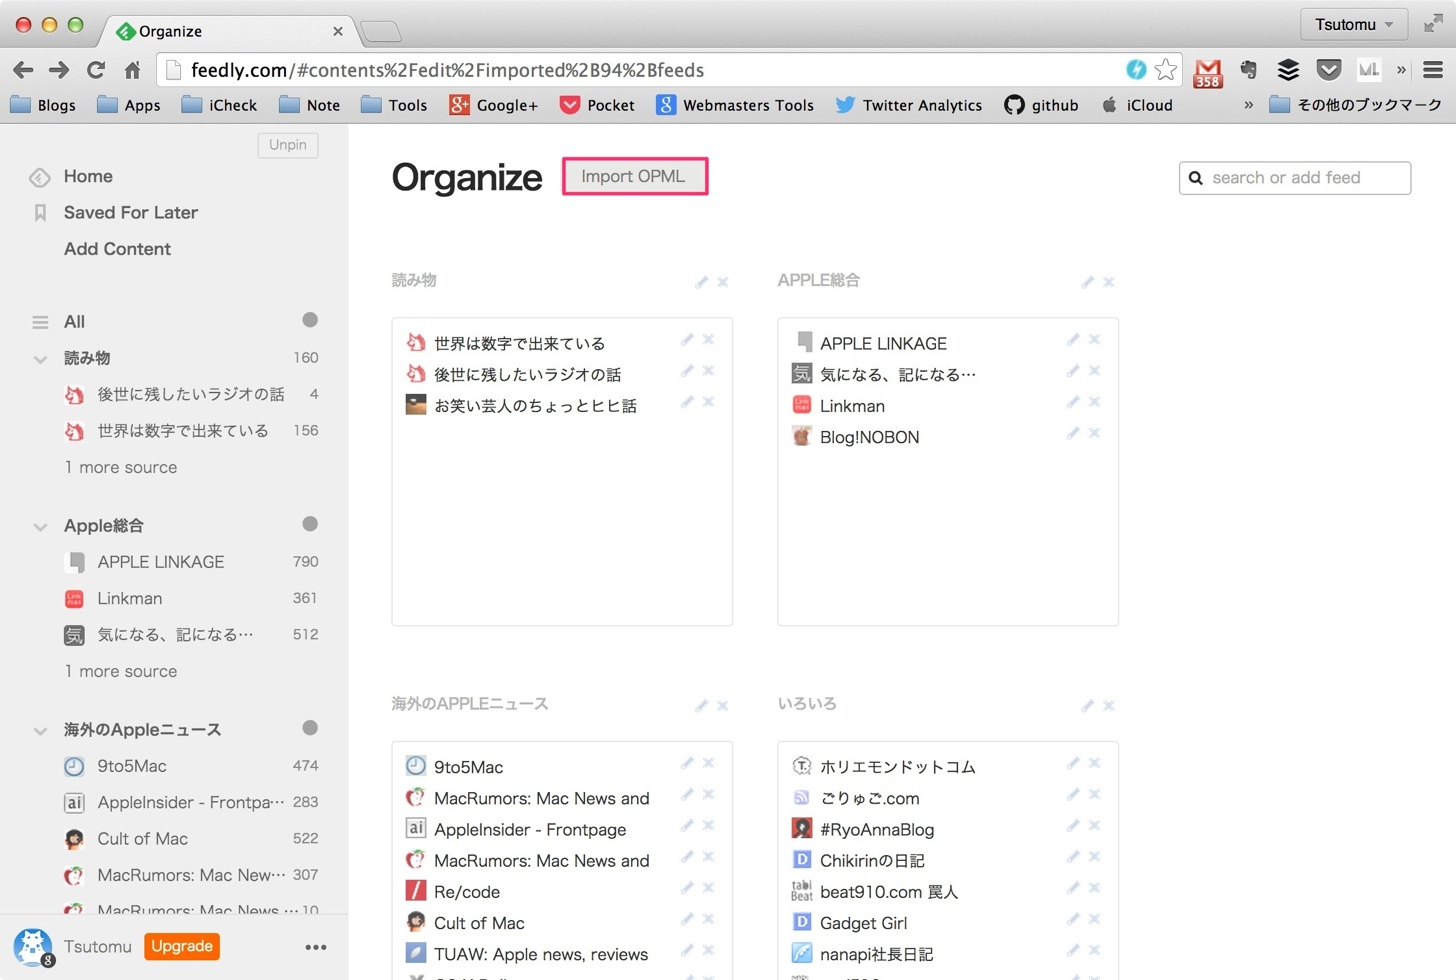Click the Unpin button in the sidebar
This screenshot has height=980, width=1456.
click(x=288, y=145)
